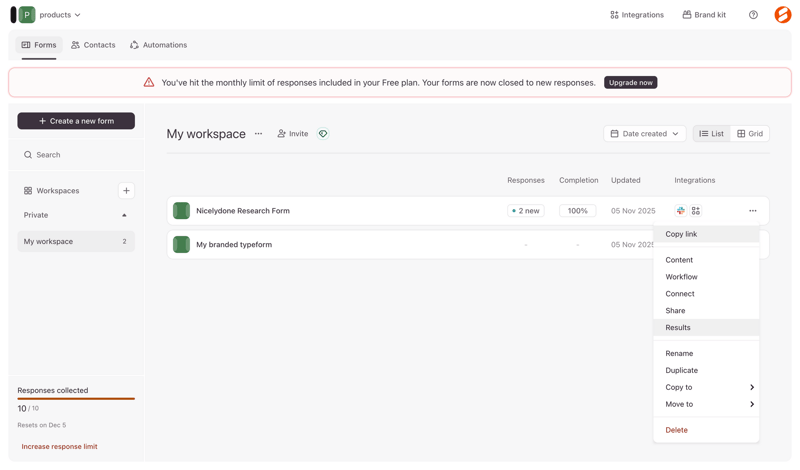Select My workspace in the sidebar
Image resolution: width=800 pixels, height=470 pixels.
tap(76, 241)
